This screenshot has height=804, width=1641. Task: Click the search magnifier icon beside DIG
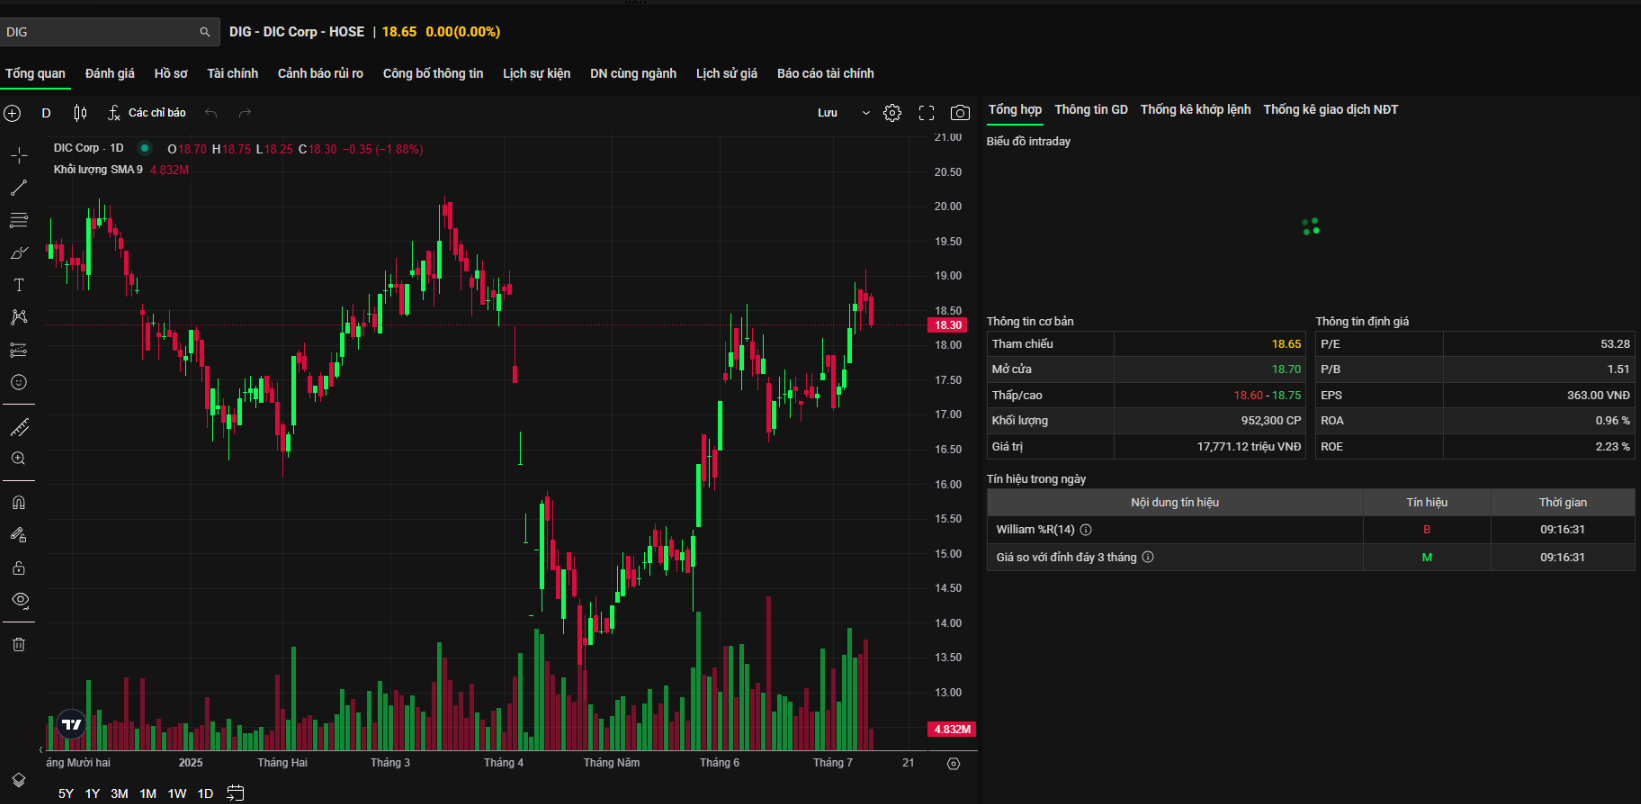click(205, 32)
